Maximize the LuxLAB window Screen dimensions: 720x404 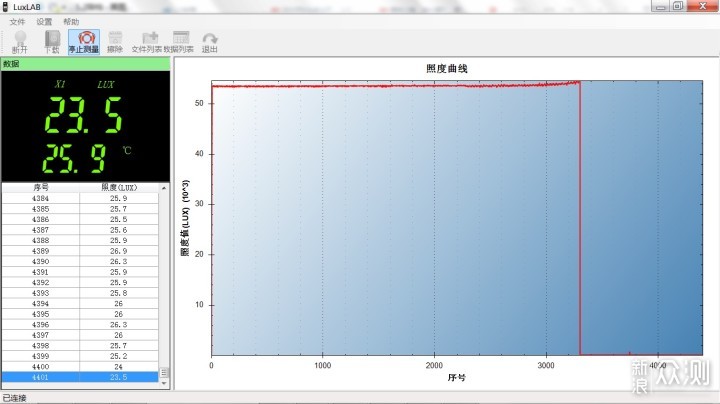coord(678,6)
